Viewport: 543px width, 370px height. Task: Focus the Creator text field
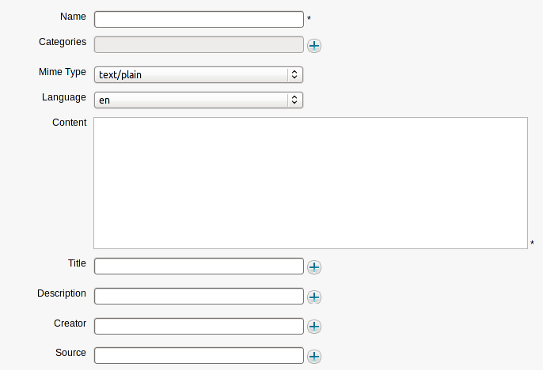199,326
